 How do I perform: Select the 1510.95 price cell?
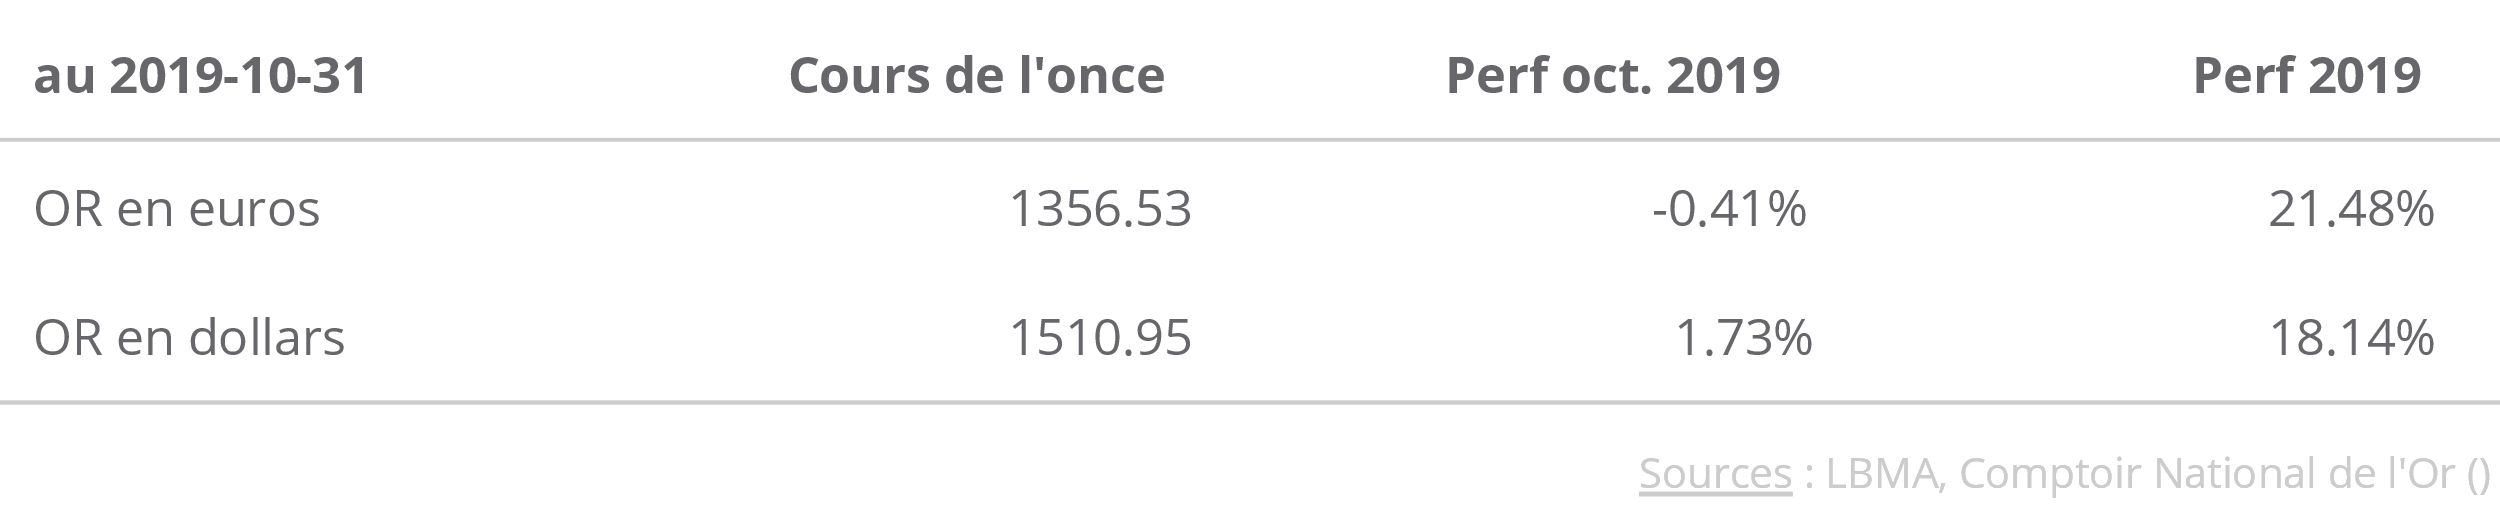point(1100,338)
